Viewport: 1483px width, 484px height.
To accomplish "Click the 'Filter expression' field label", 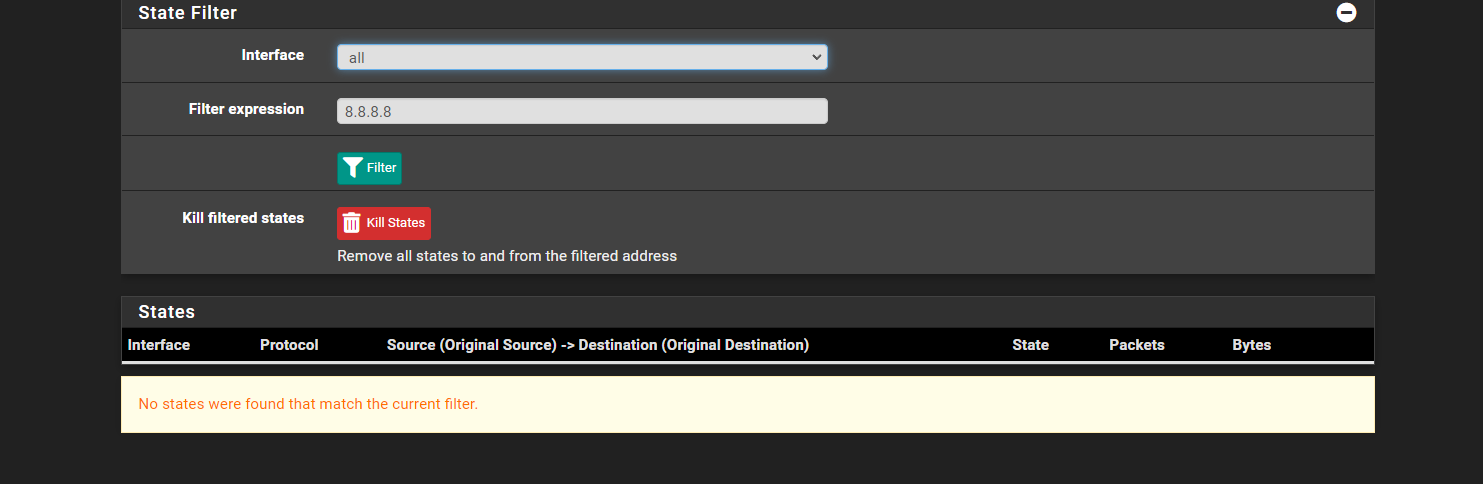I will 246,109.
